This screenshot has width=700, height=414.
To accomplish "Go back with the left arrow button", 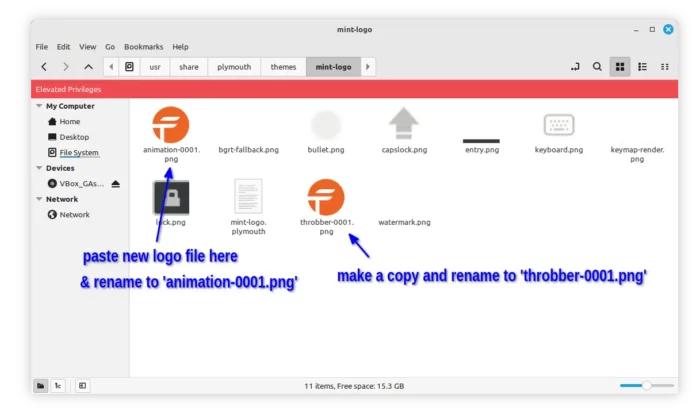I will 44,67.
